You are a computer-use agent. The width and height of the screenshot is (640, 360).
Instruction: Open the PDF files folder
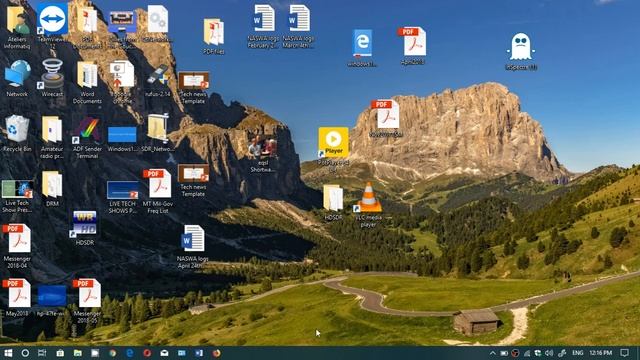coord(213,37)
